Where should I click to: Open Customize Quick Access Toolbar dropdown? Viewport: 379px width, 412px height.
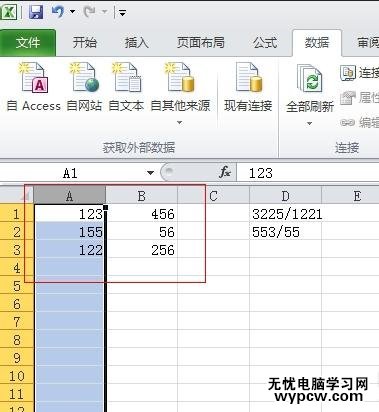(x=122, y=13)
